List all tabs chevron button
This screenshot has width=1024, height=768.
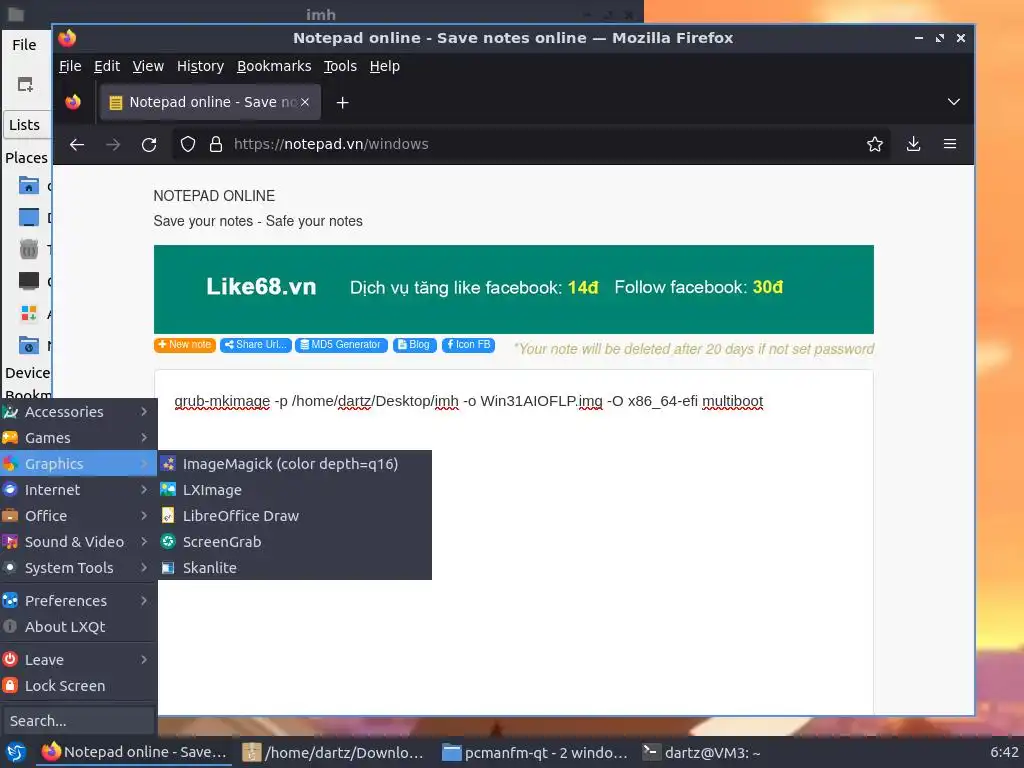pos(953,103)
